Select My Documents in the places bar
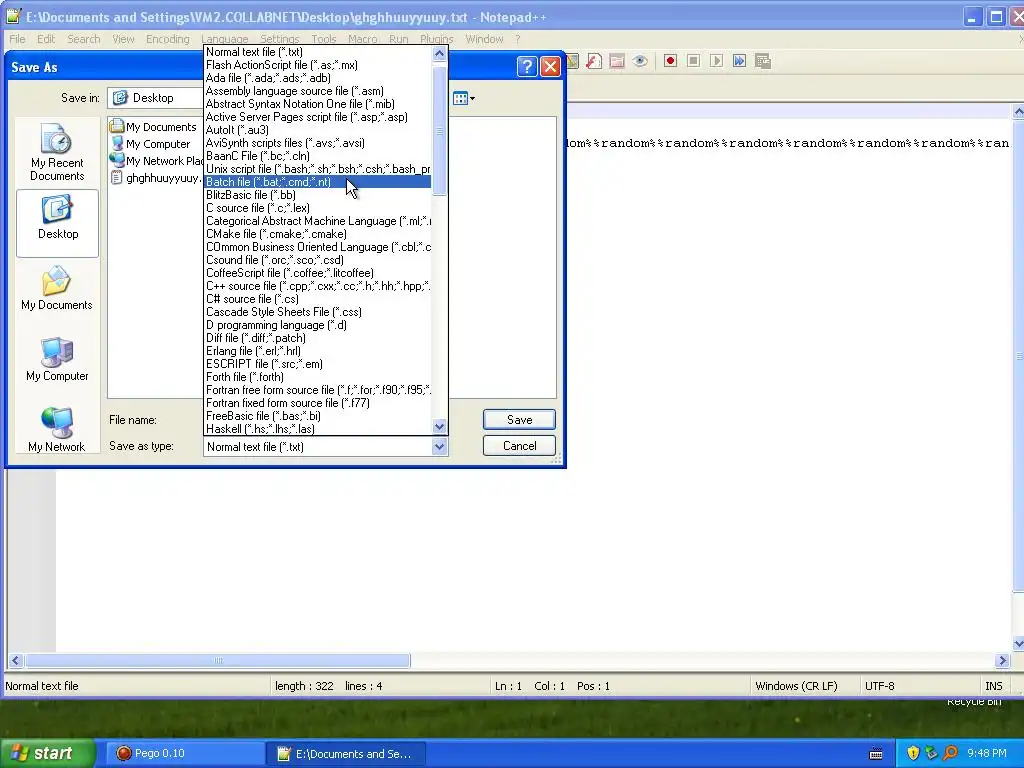Viewport: 1024px width, 768px height. tap(57, 289)
